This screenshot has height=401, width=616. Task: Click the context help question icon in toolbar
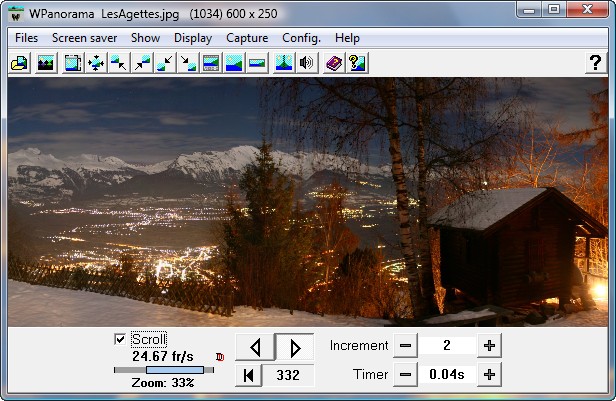point(357,63)
